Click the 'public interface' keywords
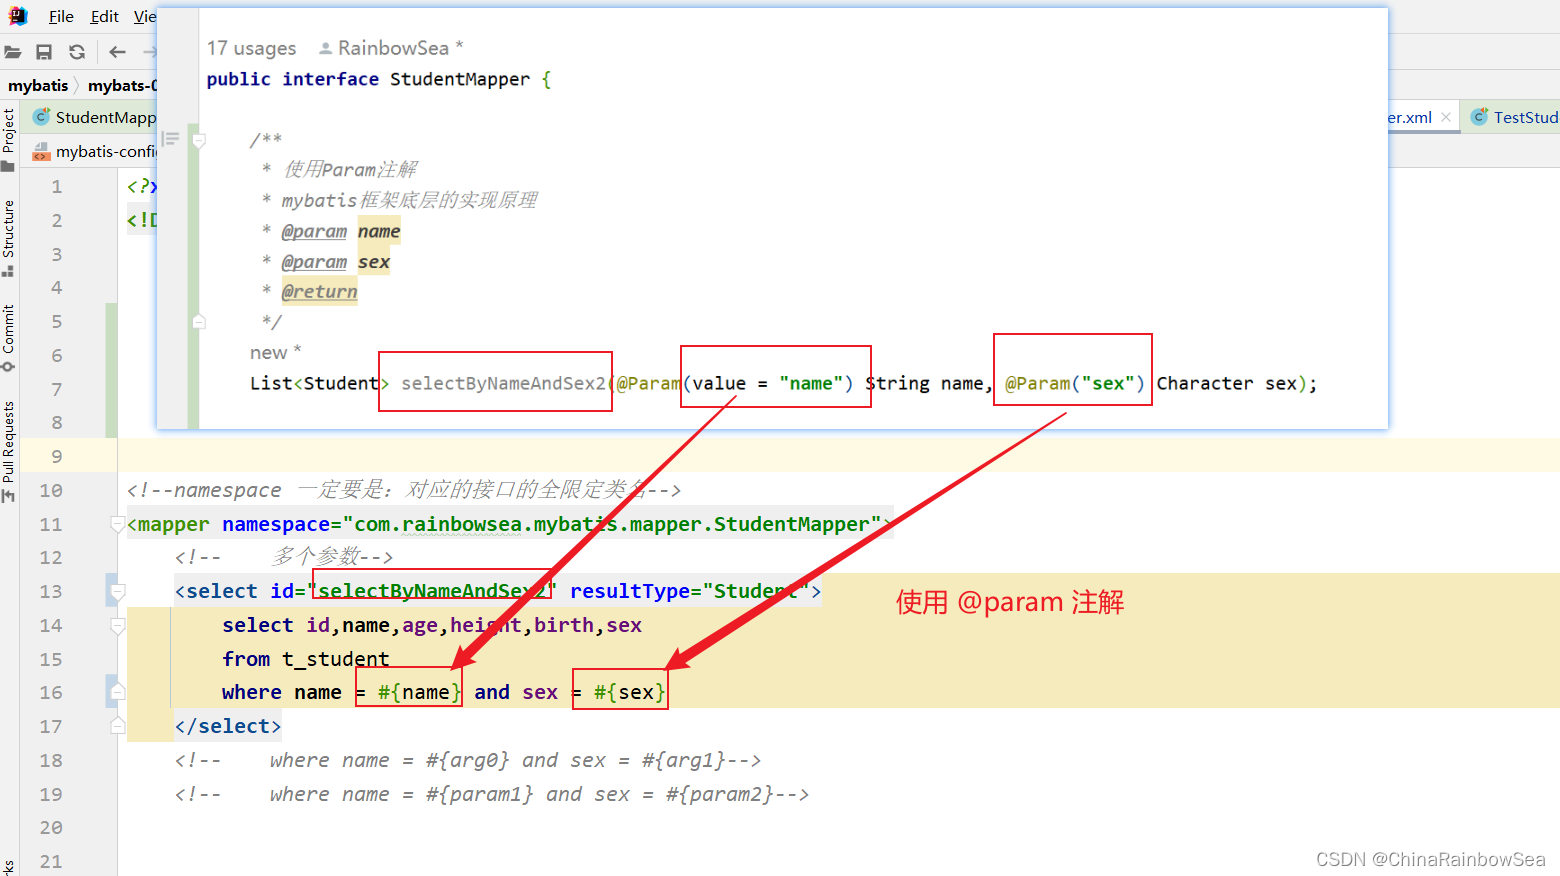 pyautogui.click(x=292, y=79)
